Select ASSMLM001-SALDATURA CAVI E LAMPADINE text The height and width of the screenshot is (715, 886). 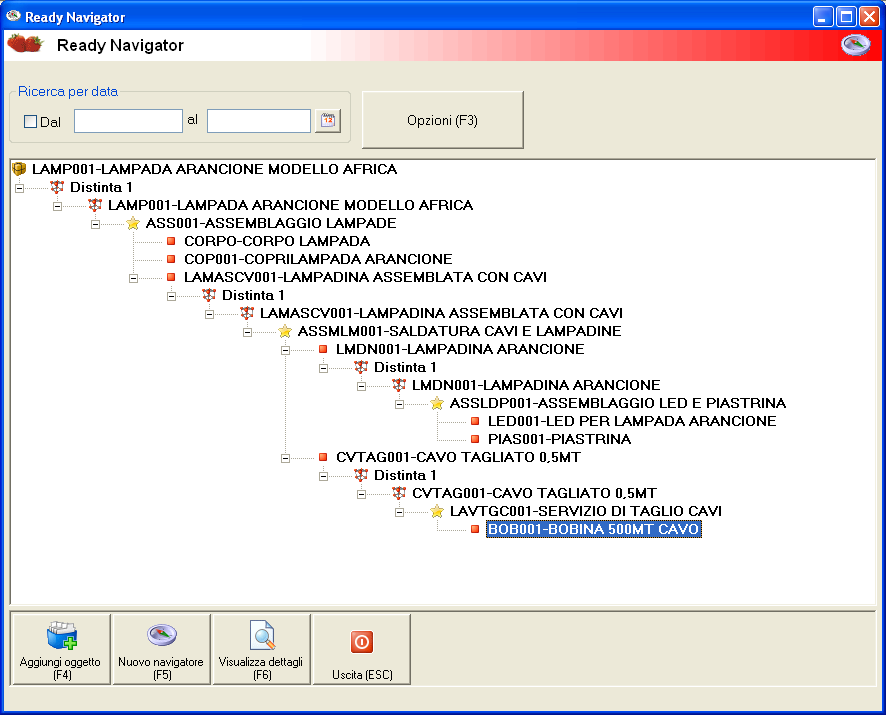pos(459,331)
